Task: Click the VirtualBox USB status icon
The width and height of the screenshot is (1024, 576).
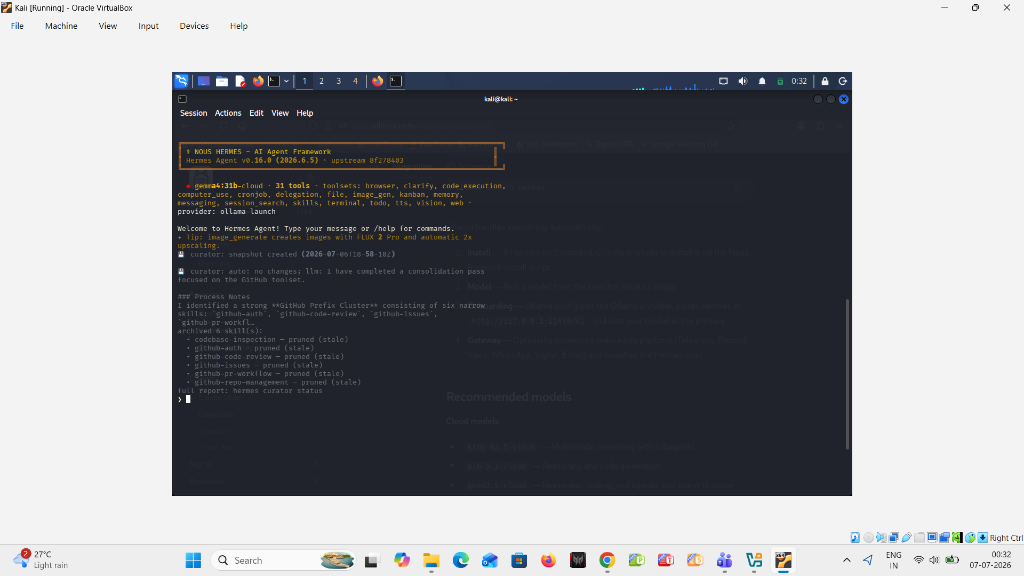Action: pos(906,537)
